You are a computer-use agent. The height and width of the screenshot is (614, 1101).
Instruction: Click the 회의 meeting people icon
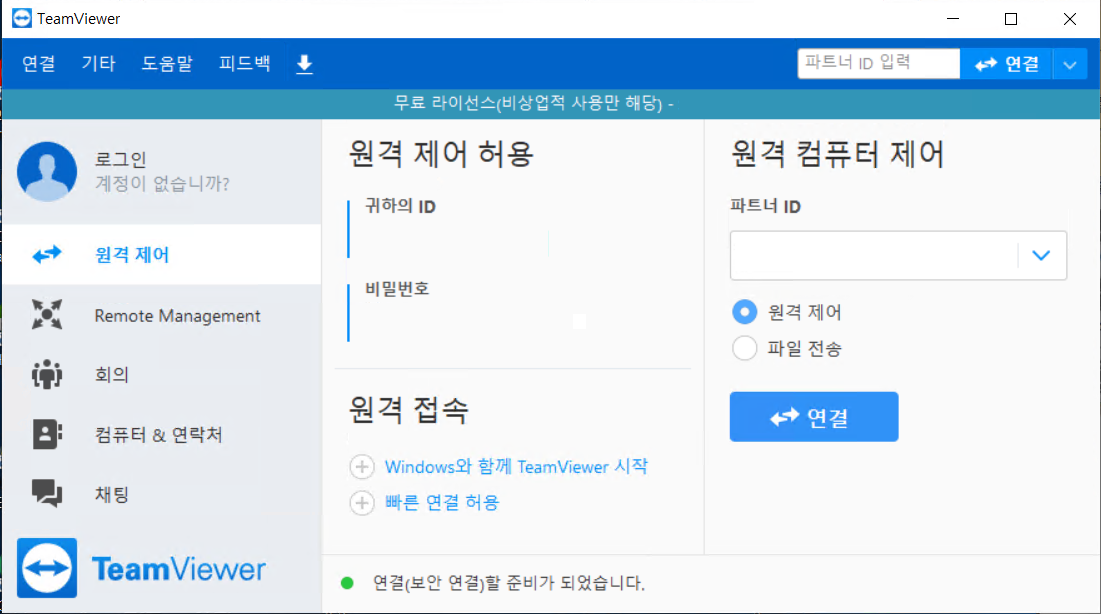coord(47,374)
